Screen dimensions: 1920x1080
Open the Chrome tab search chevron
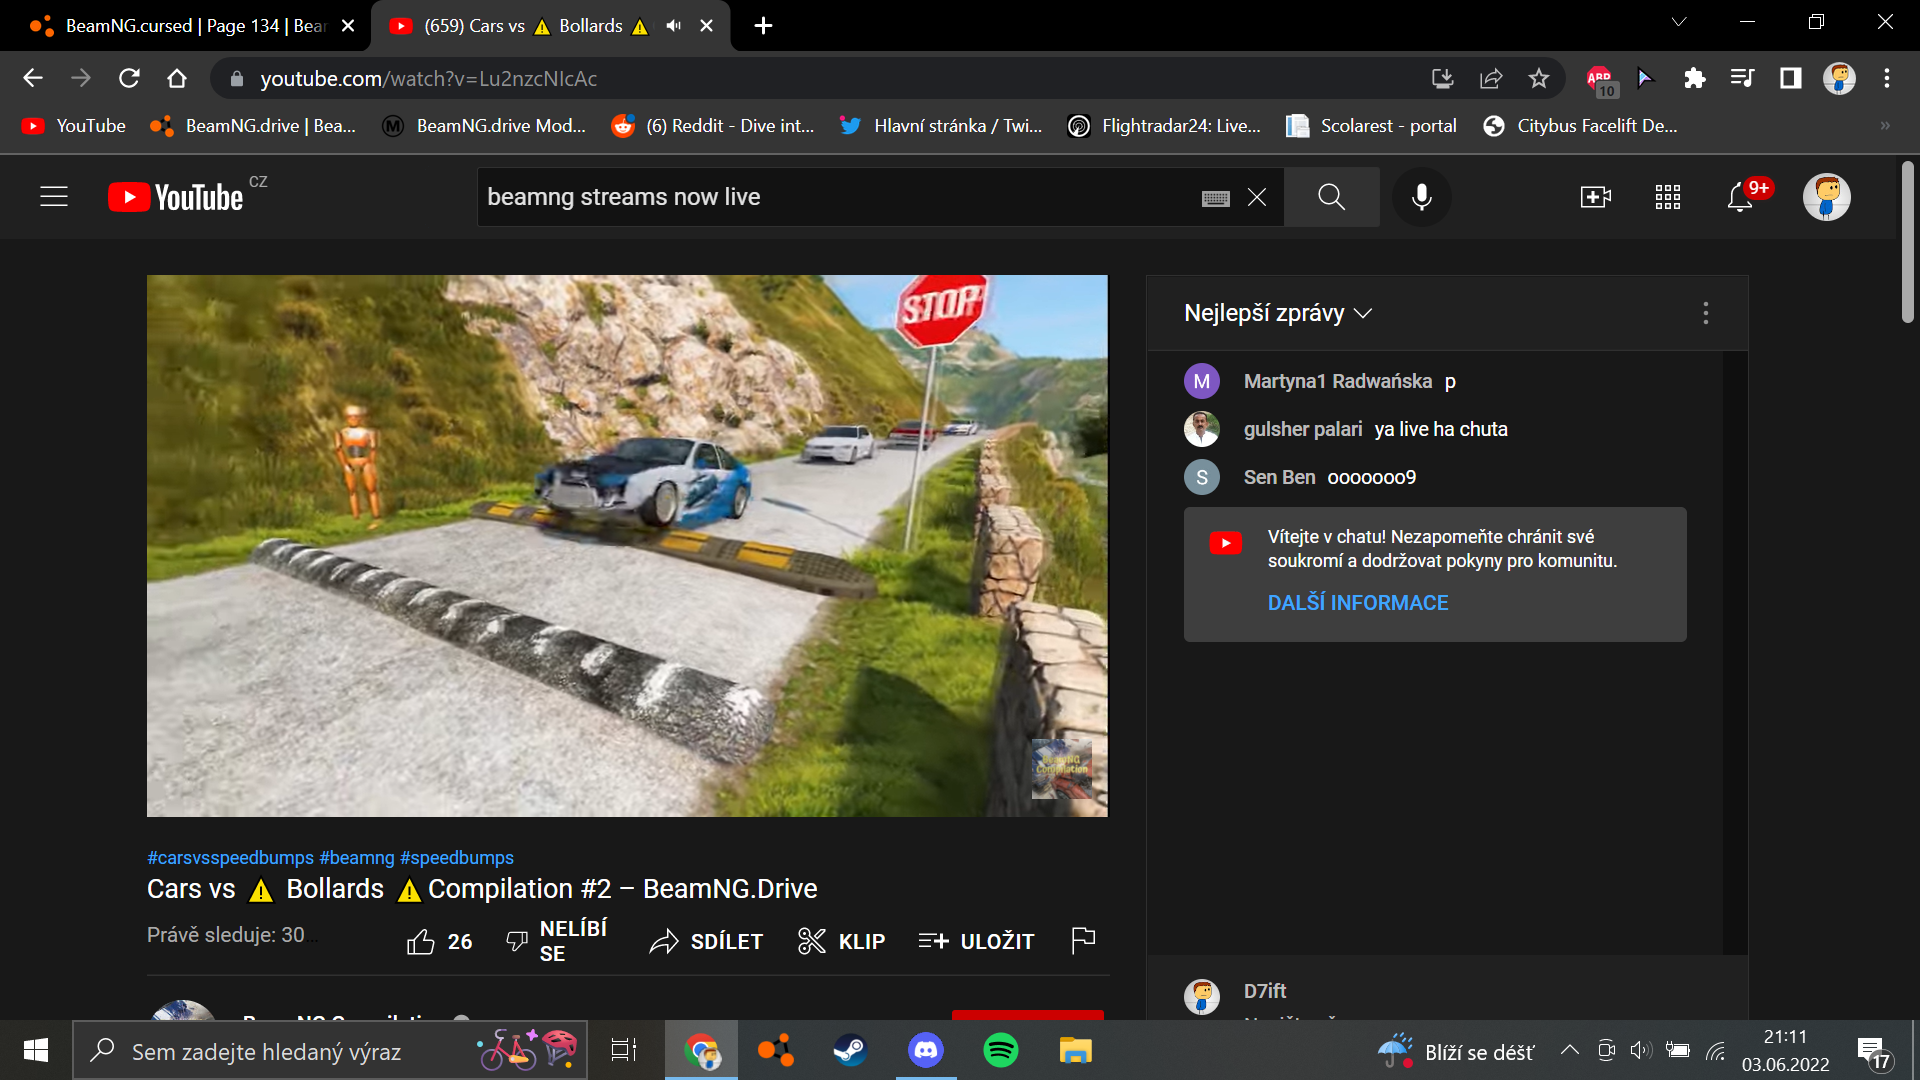point(1679,22)
